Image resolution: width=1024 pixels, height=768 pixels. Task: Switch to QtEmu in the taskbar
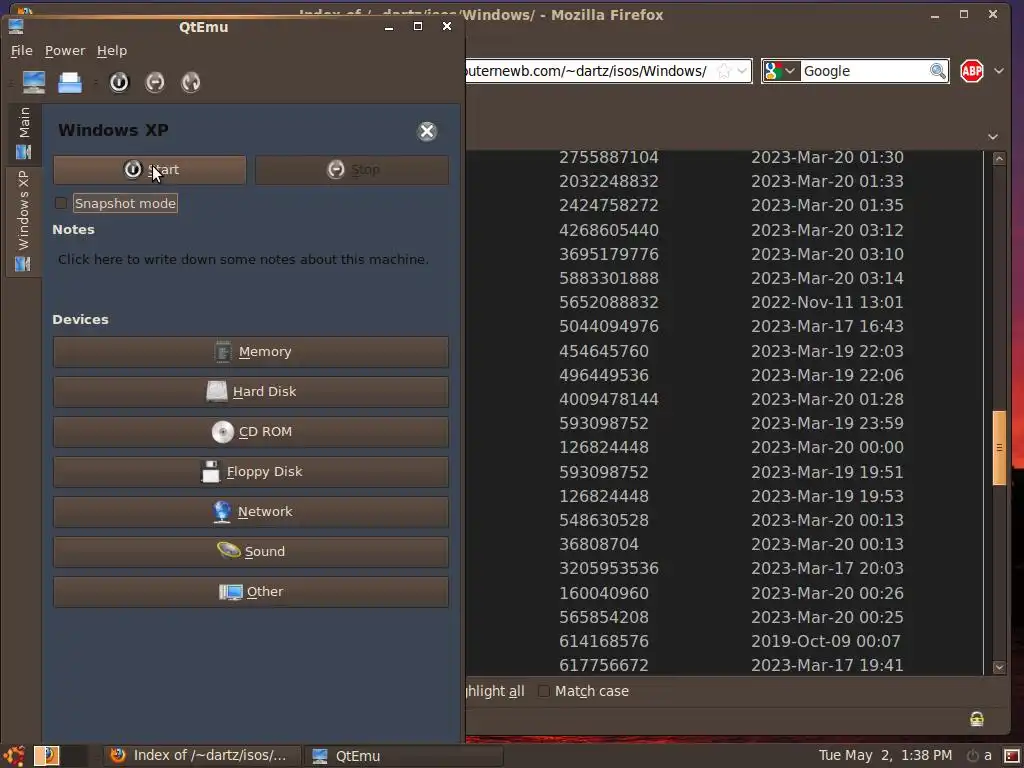[x=403, y=756]
